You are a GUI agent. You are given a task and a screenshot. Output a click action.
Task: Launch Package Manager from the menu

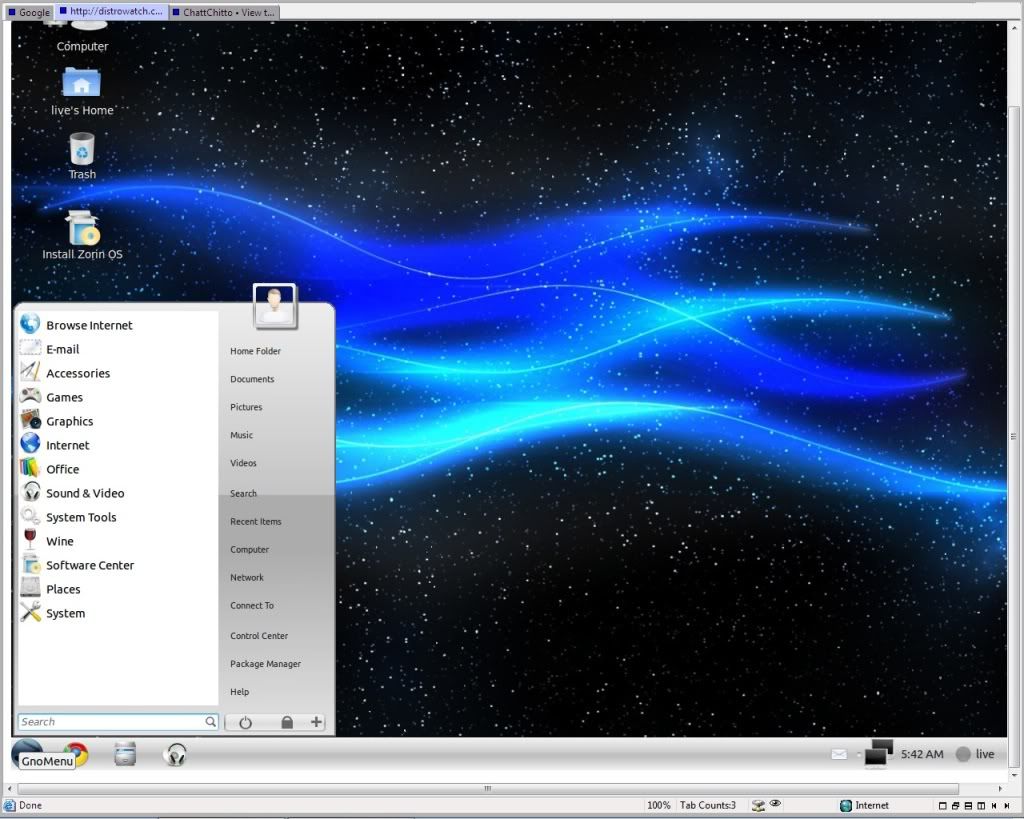[266, 664]
